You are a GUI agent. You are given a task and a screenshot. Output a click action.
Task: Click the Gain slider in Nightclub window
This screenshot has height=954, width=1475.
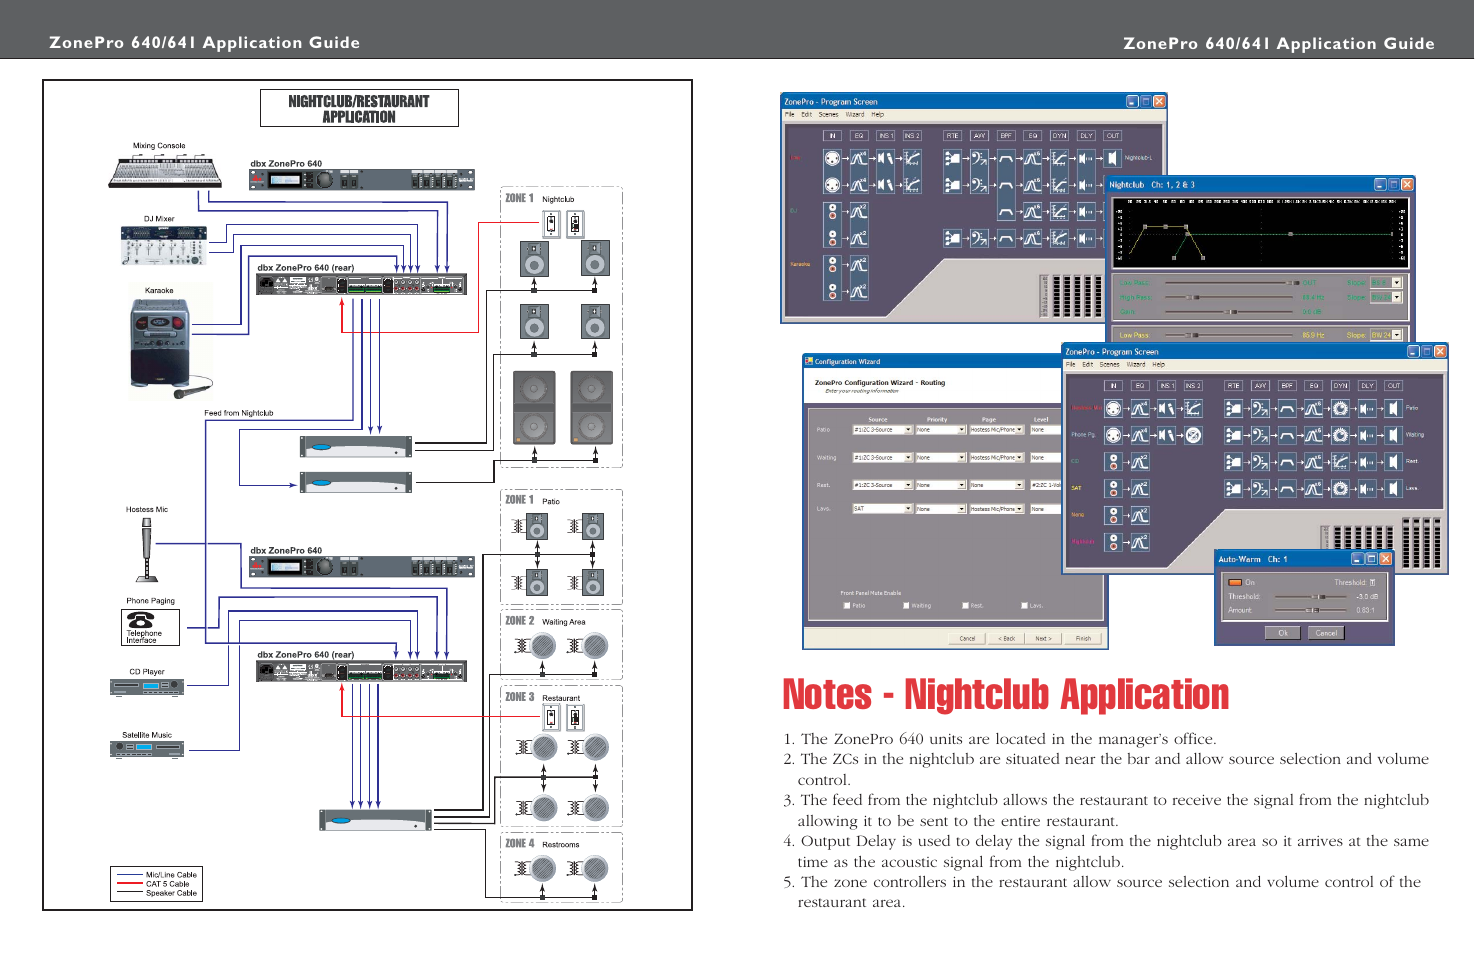(x=1229, y=312)
